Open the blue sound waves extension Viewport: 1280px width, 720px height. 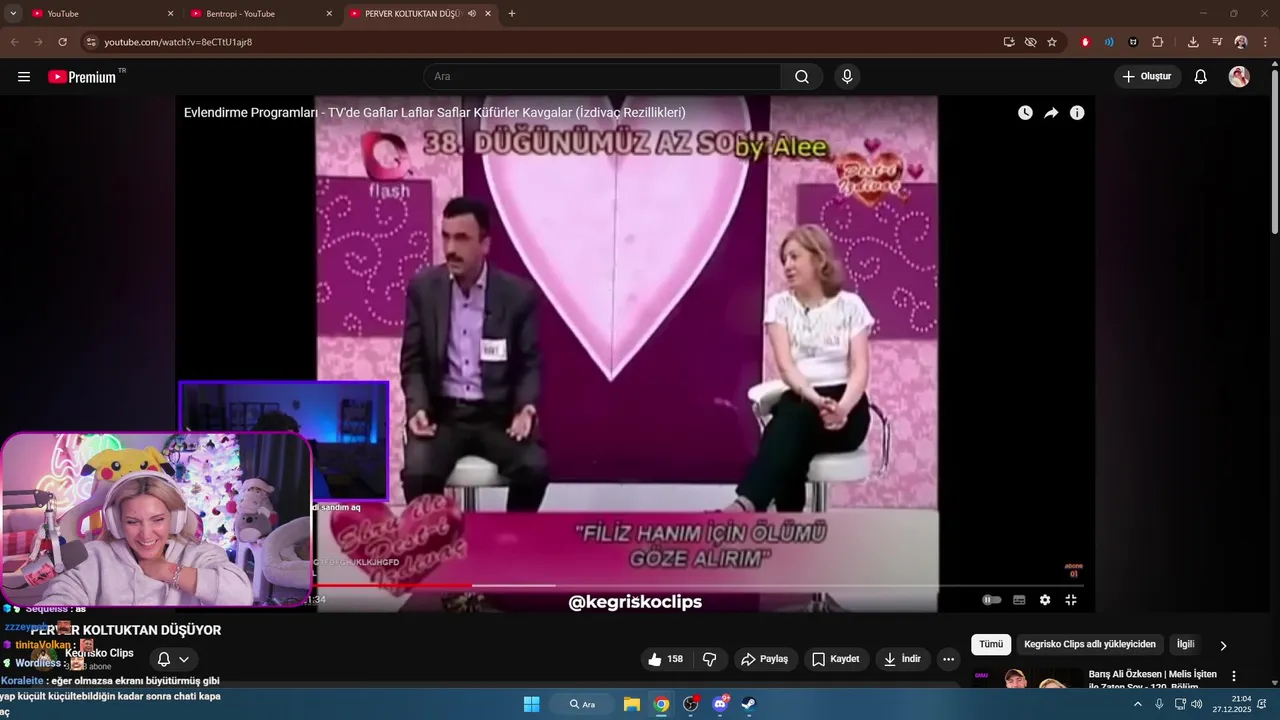point(1109,42)
